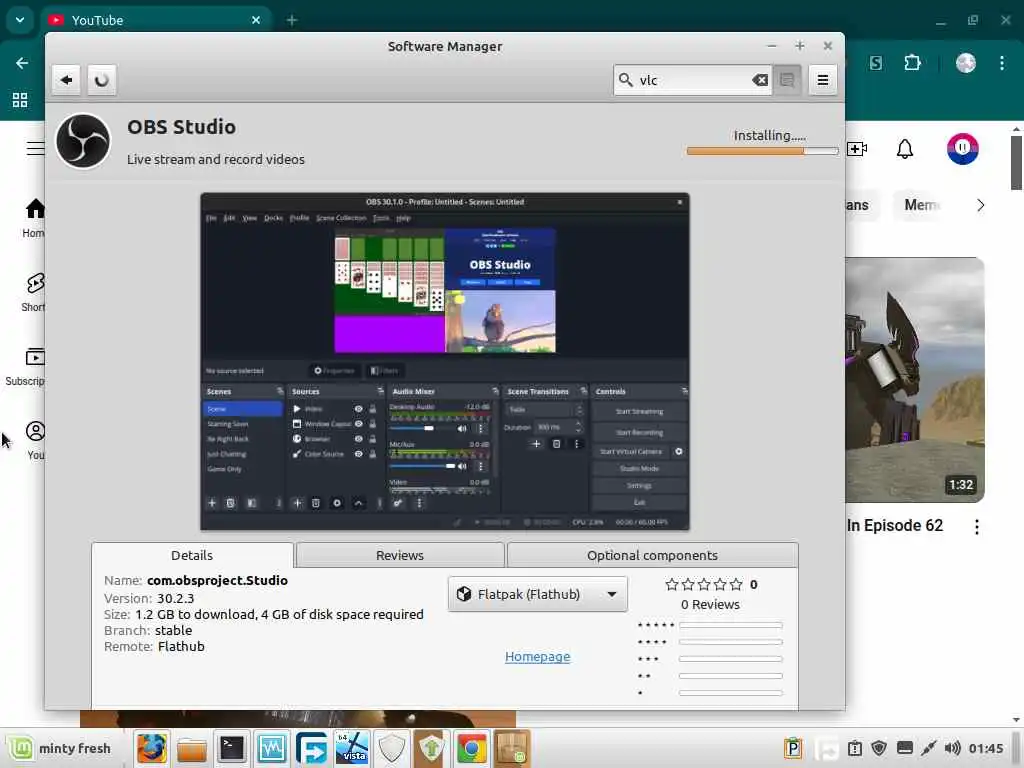The width and height of the screenshot is (1024, 768).
Task: Click the Software Manager refresh spinner button
Action: (101, 80)
